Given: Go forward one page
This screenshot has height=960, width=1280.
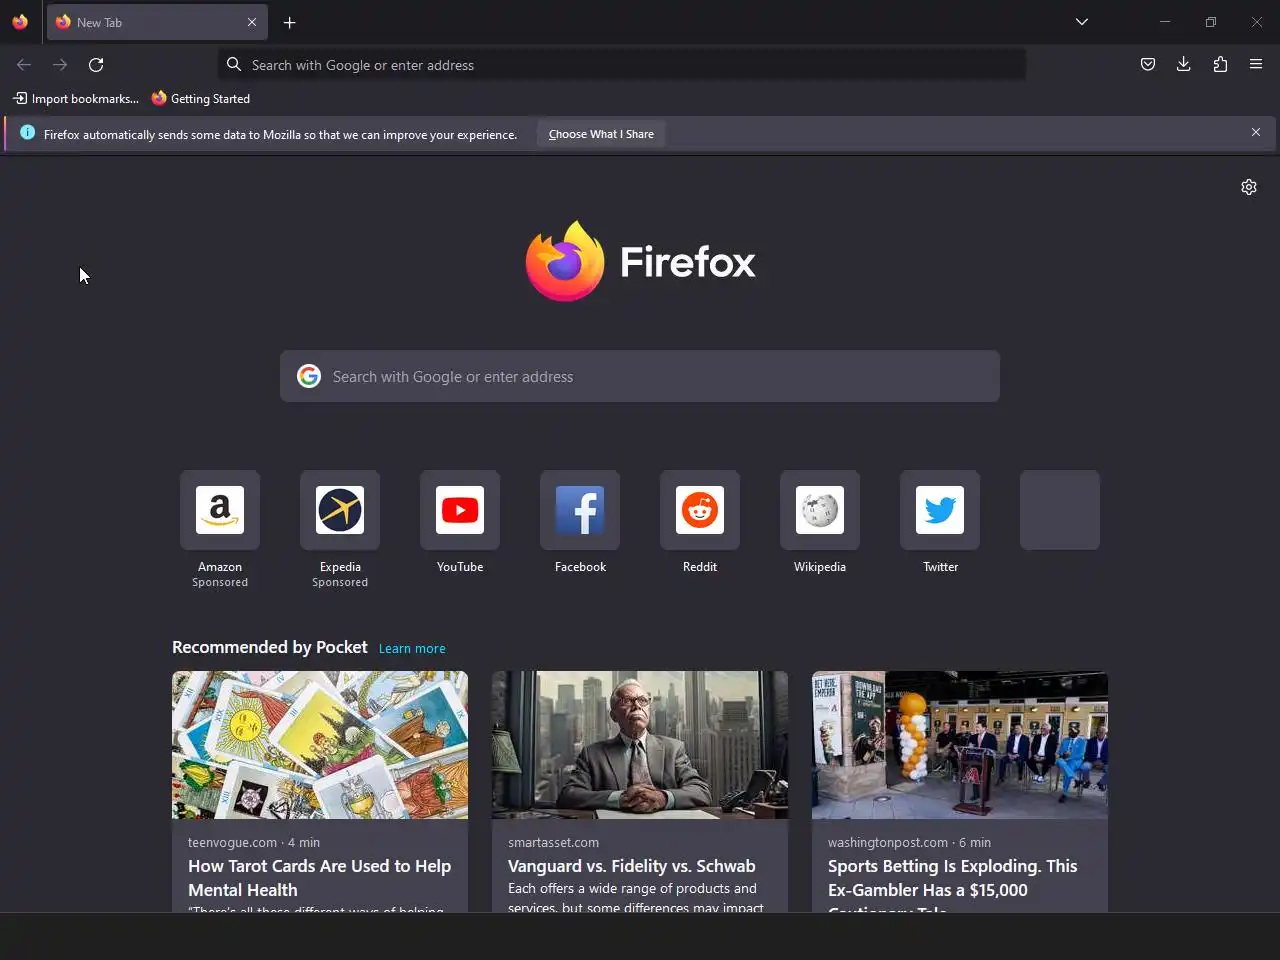Looking at the screenshot, I should (x=60, y=65).
